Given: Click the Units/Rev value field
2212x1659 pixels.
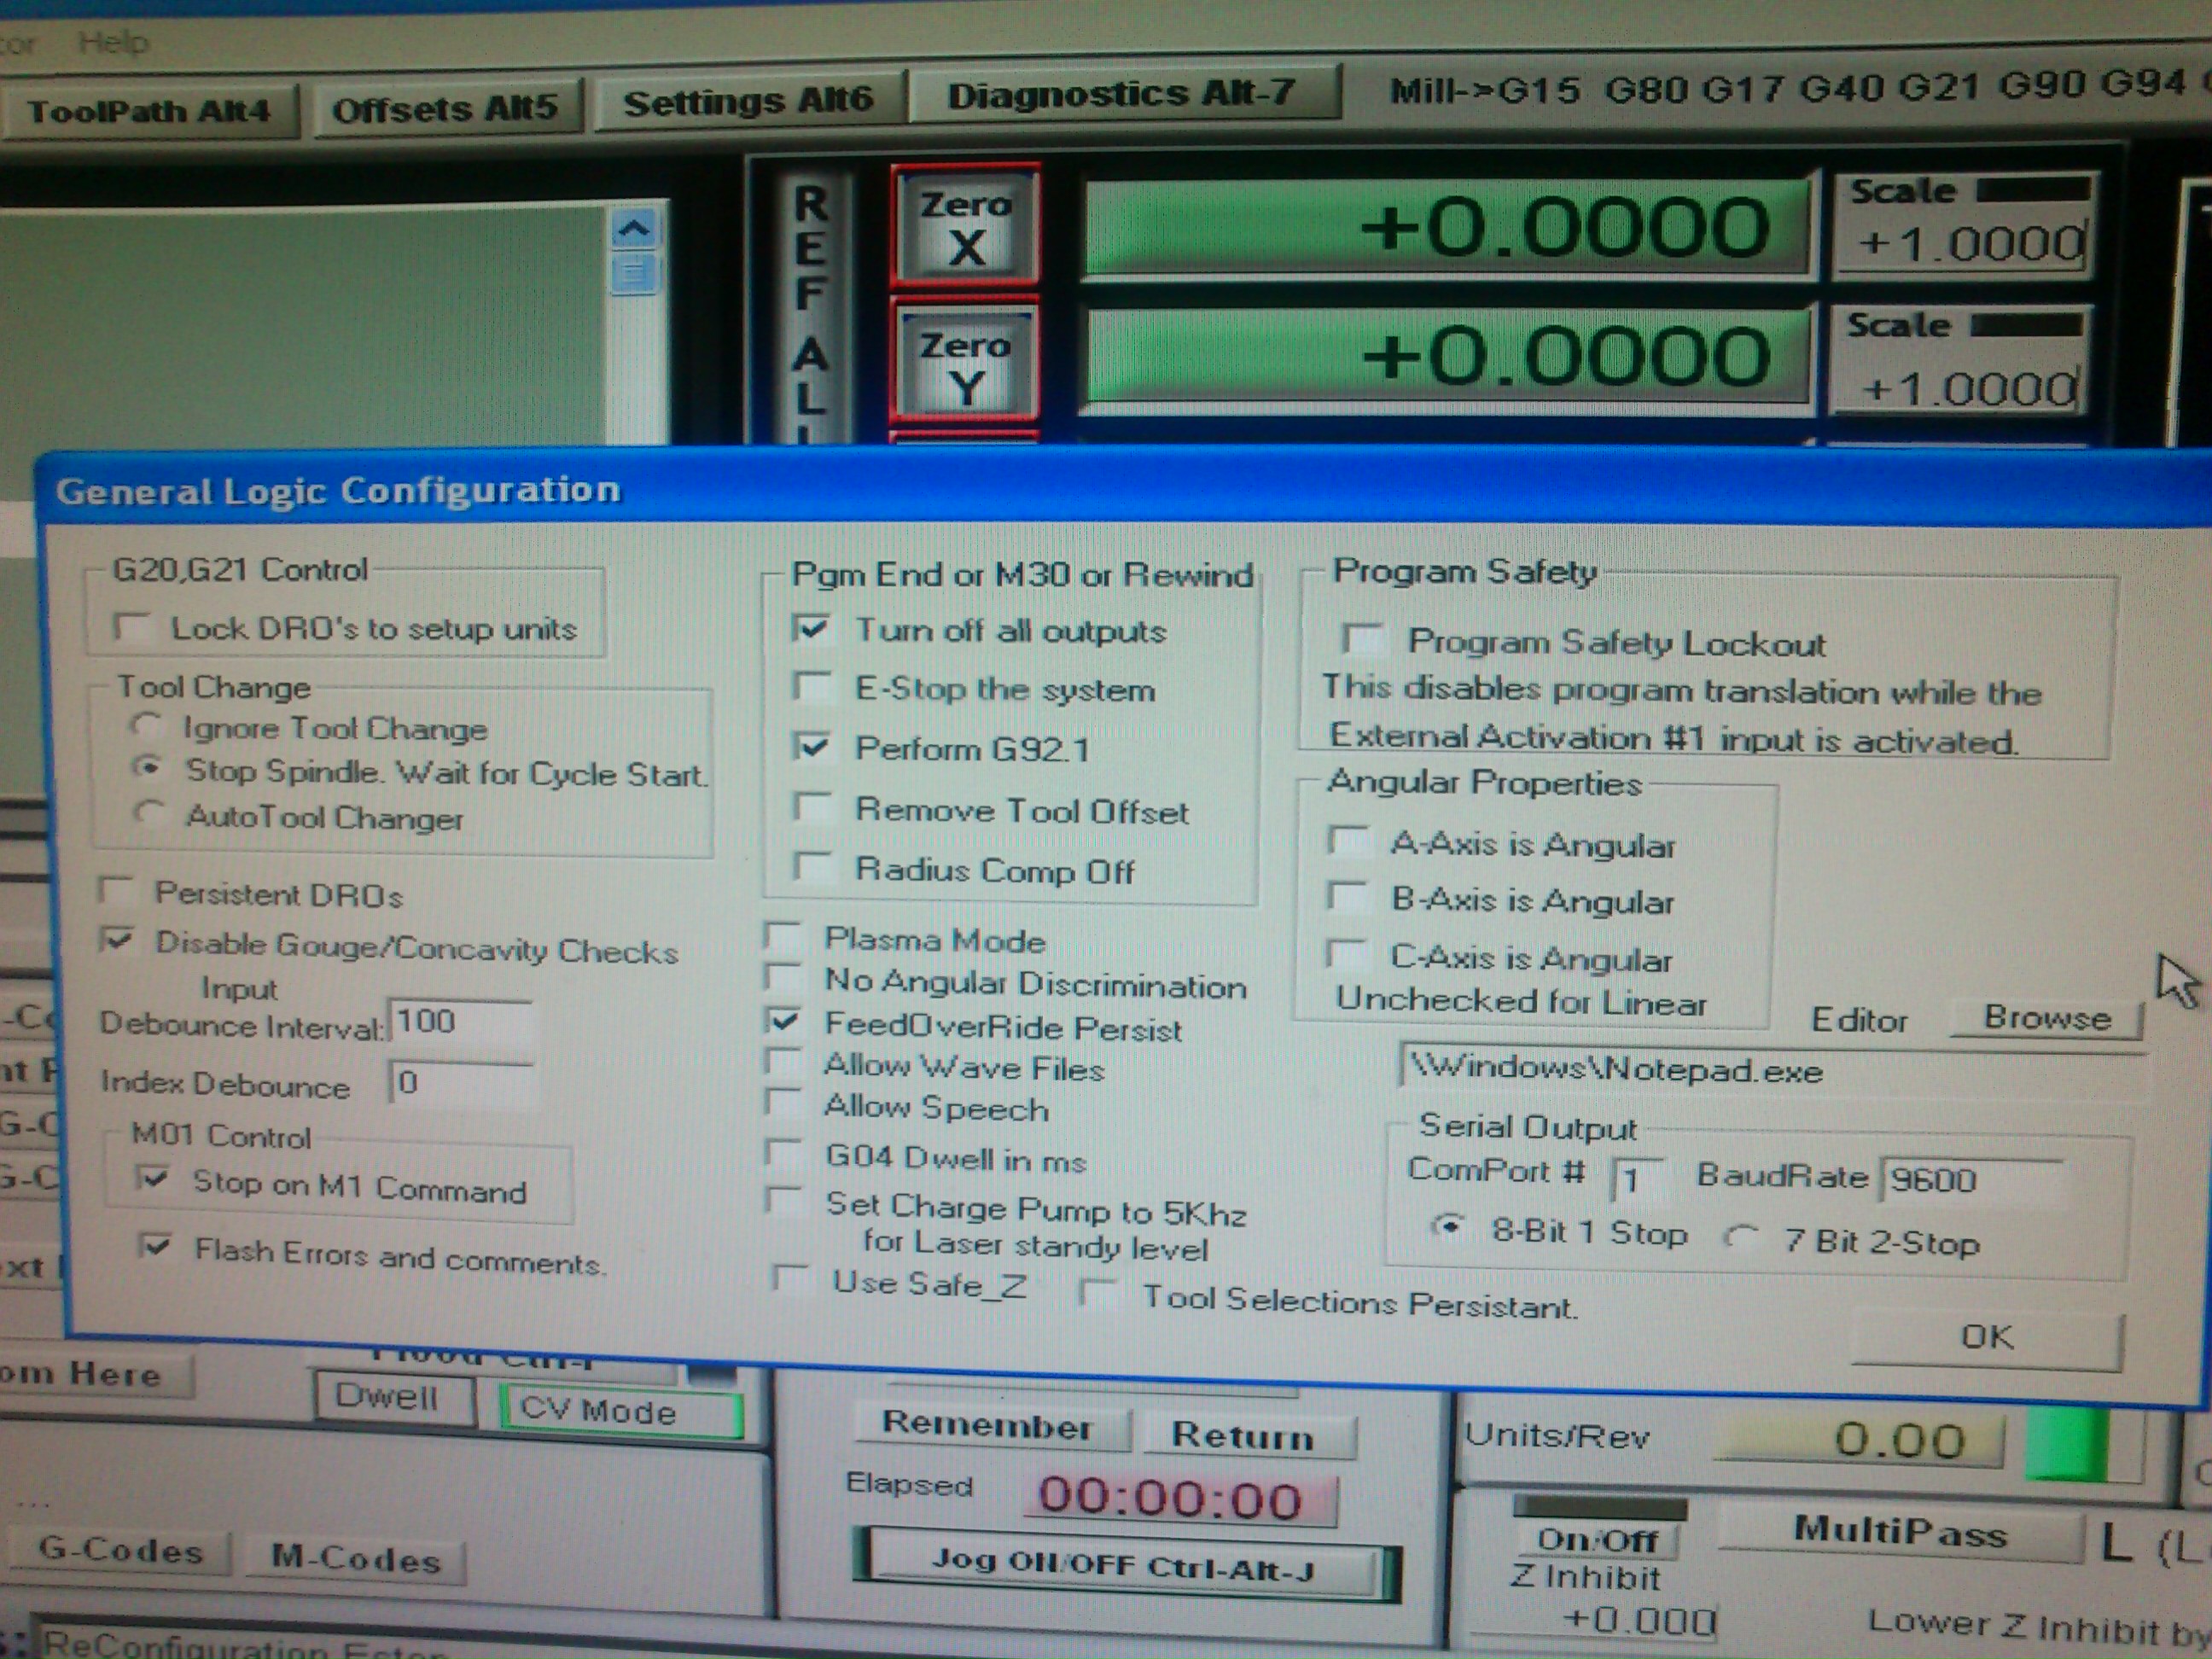Looking at the screenshot, I should point(1861,1441).
